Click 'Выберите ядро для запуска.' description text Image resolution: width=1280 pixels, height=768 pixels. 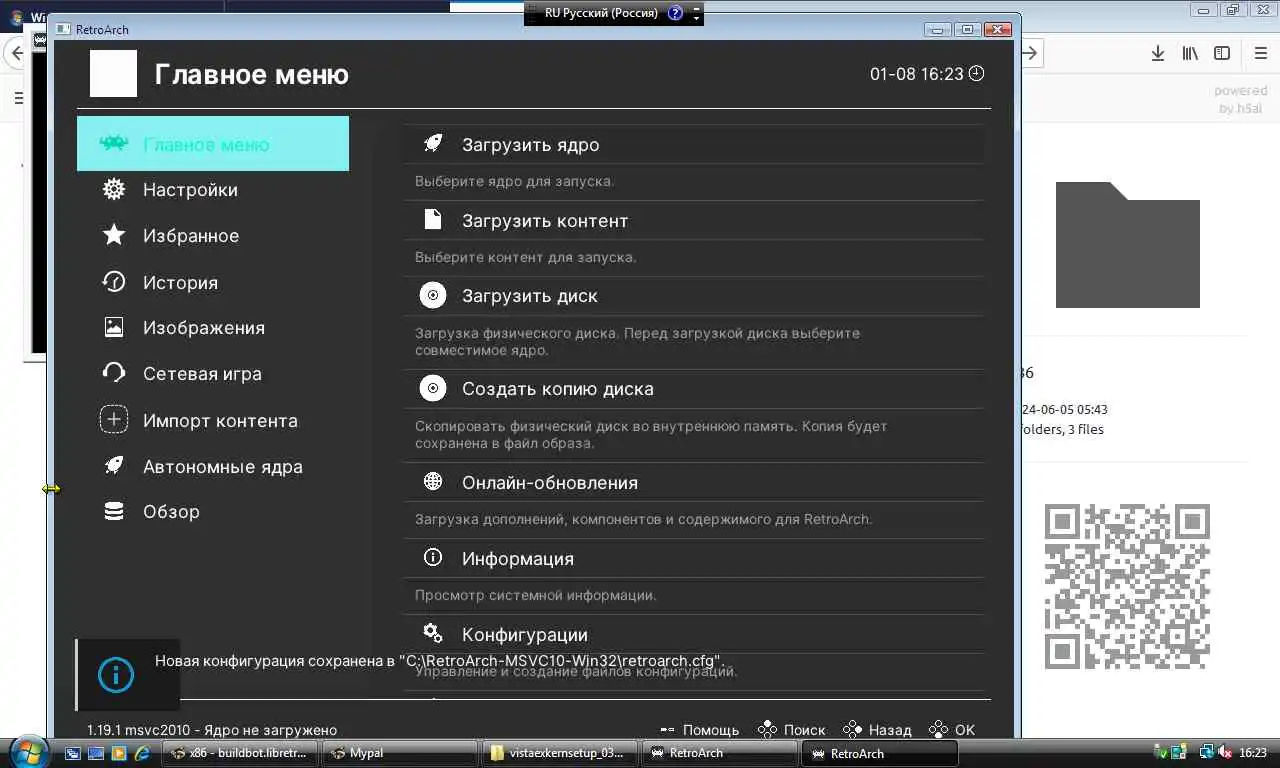(x=514, y=181)
